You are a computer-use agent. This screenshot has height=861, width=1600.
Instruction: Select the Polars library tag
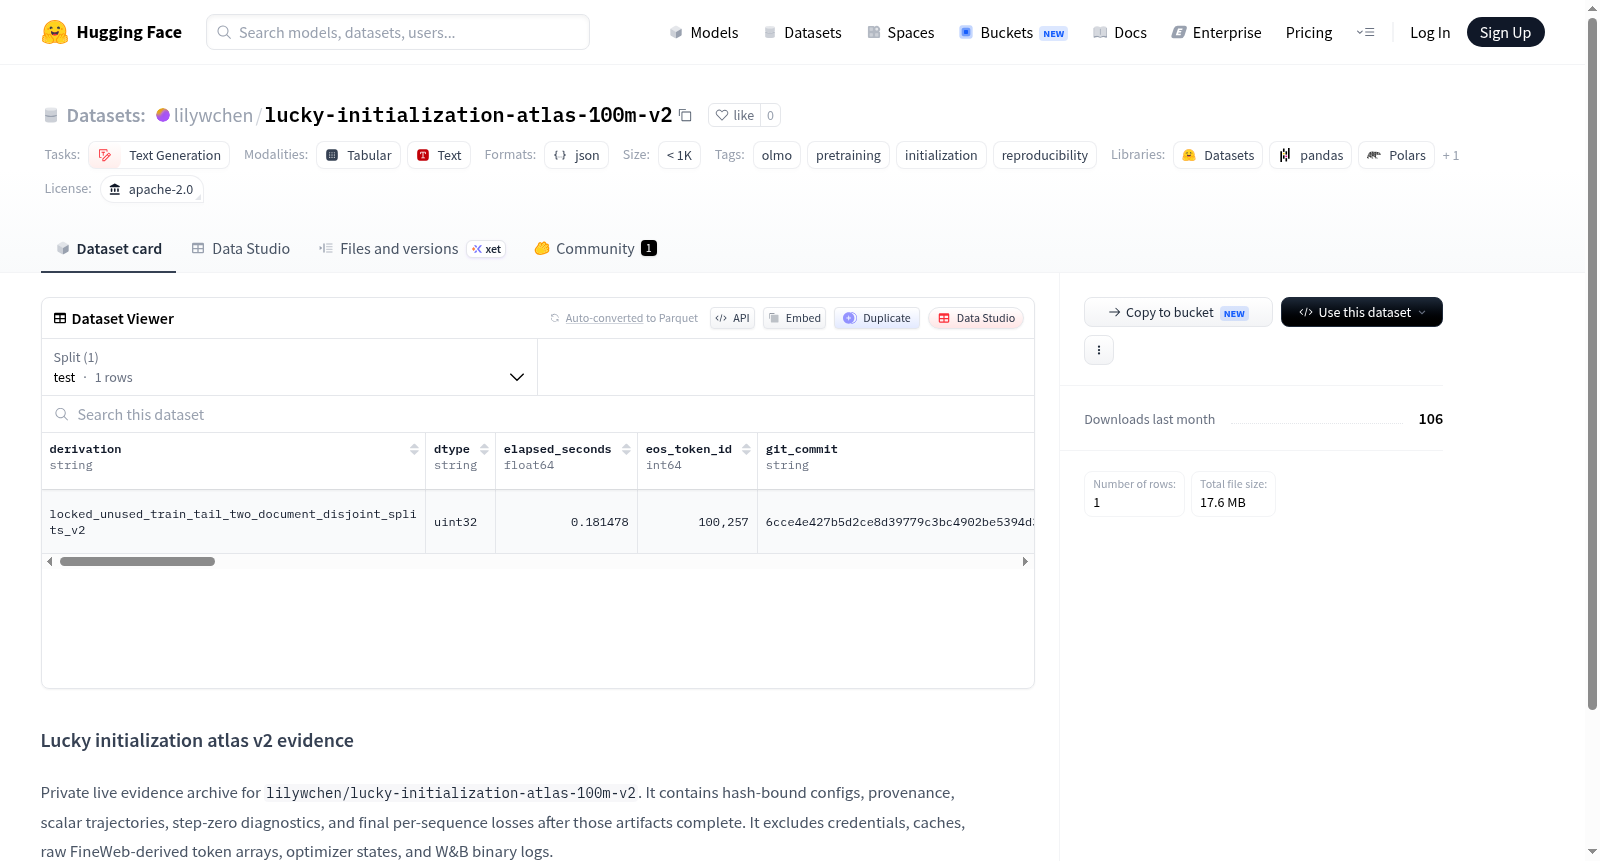click(x=1397, y=155)
